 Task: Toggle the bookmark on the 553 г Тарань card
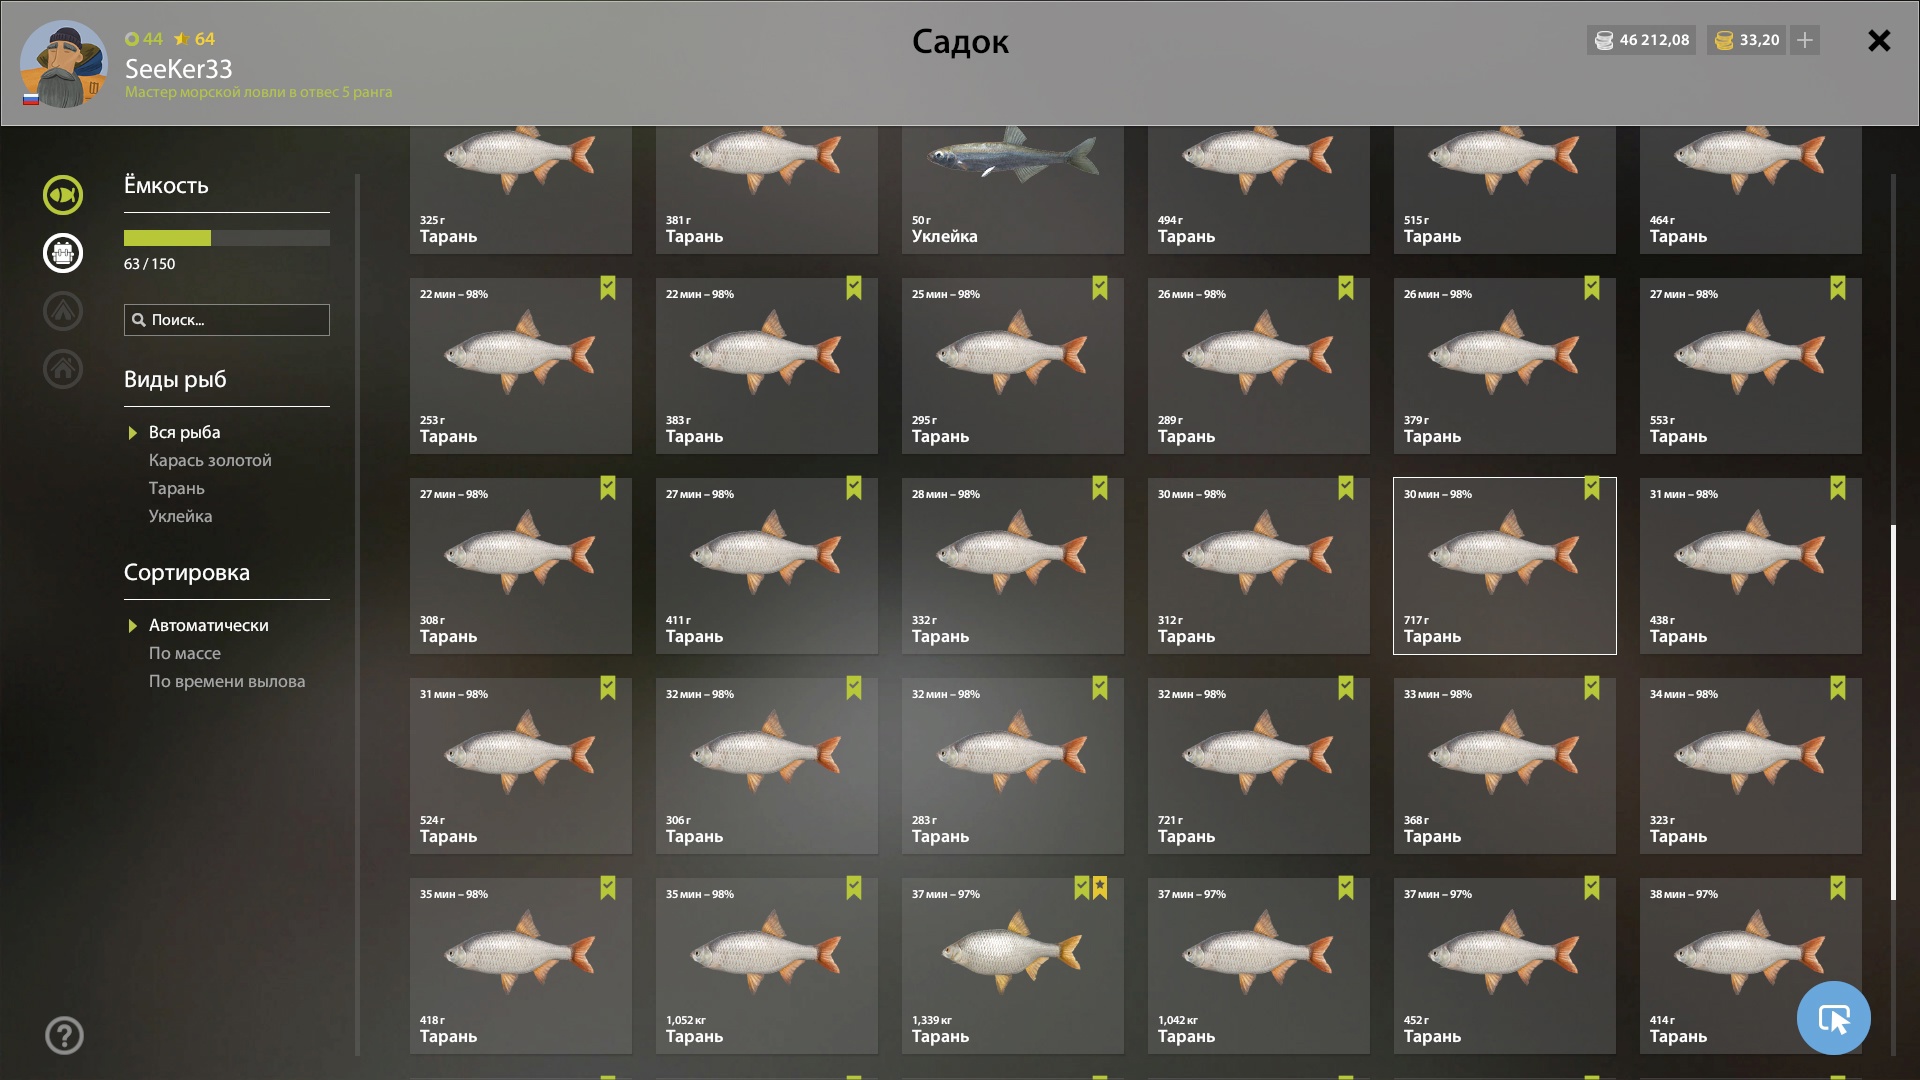[1838, 288]
